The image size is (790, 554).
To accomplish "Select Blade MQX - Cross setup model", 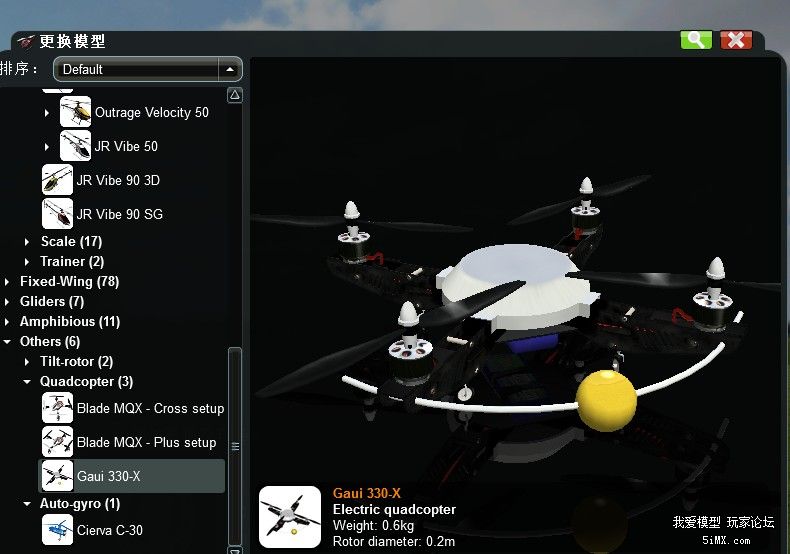I will (151, 408).
